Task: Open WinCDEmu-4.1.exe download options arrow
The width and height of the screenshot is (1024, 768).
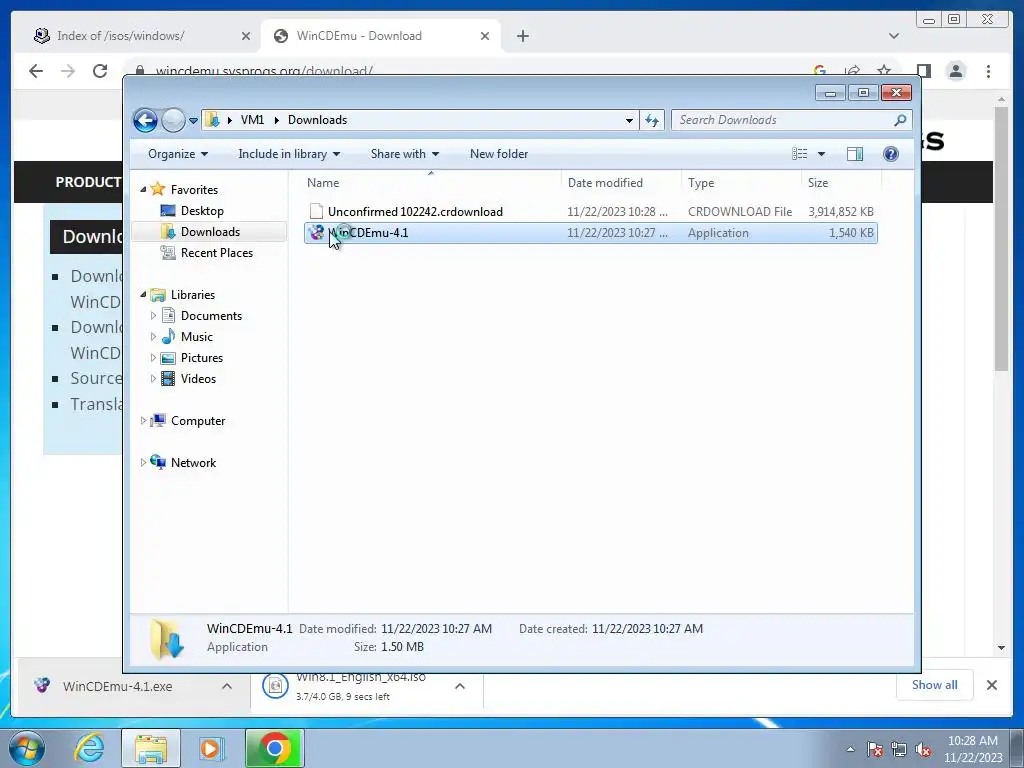Action: pyautogui.click(x=227, y=686)
